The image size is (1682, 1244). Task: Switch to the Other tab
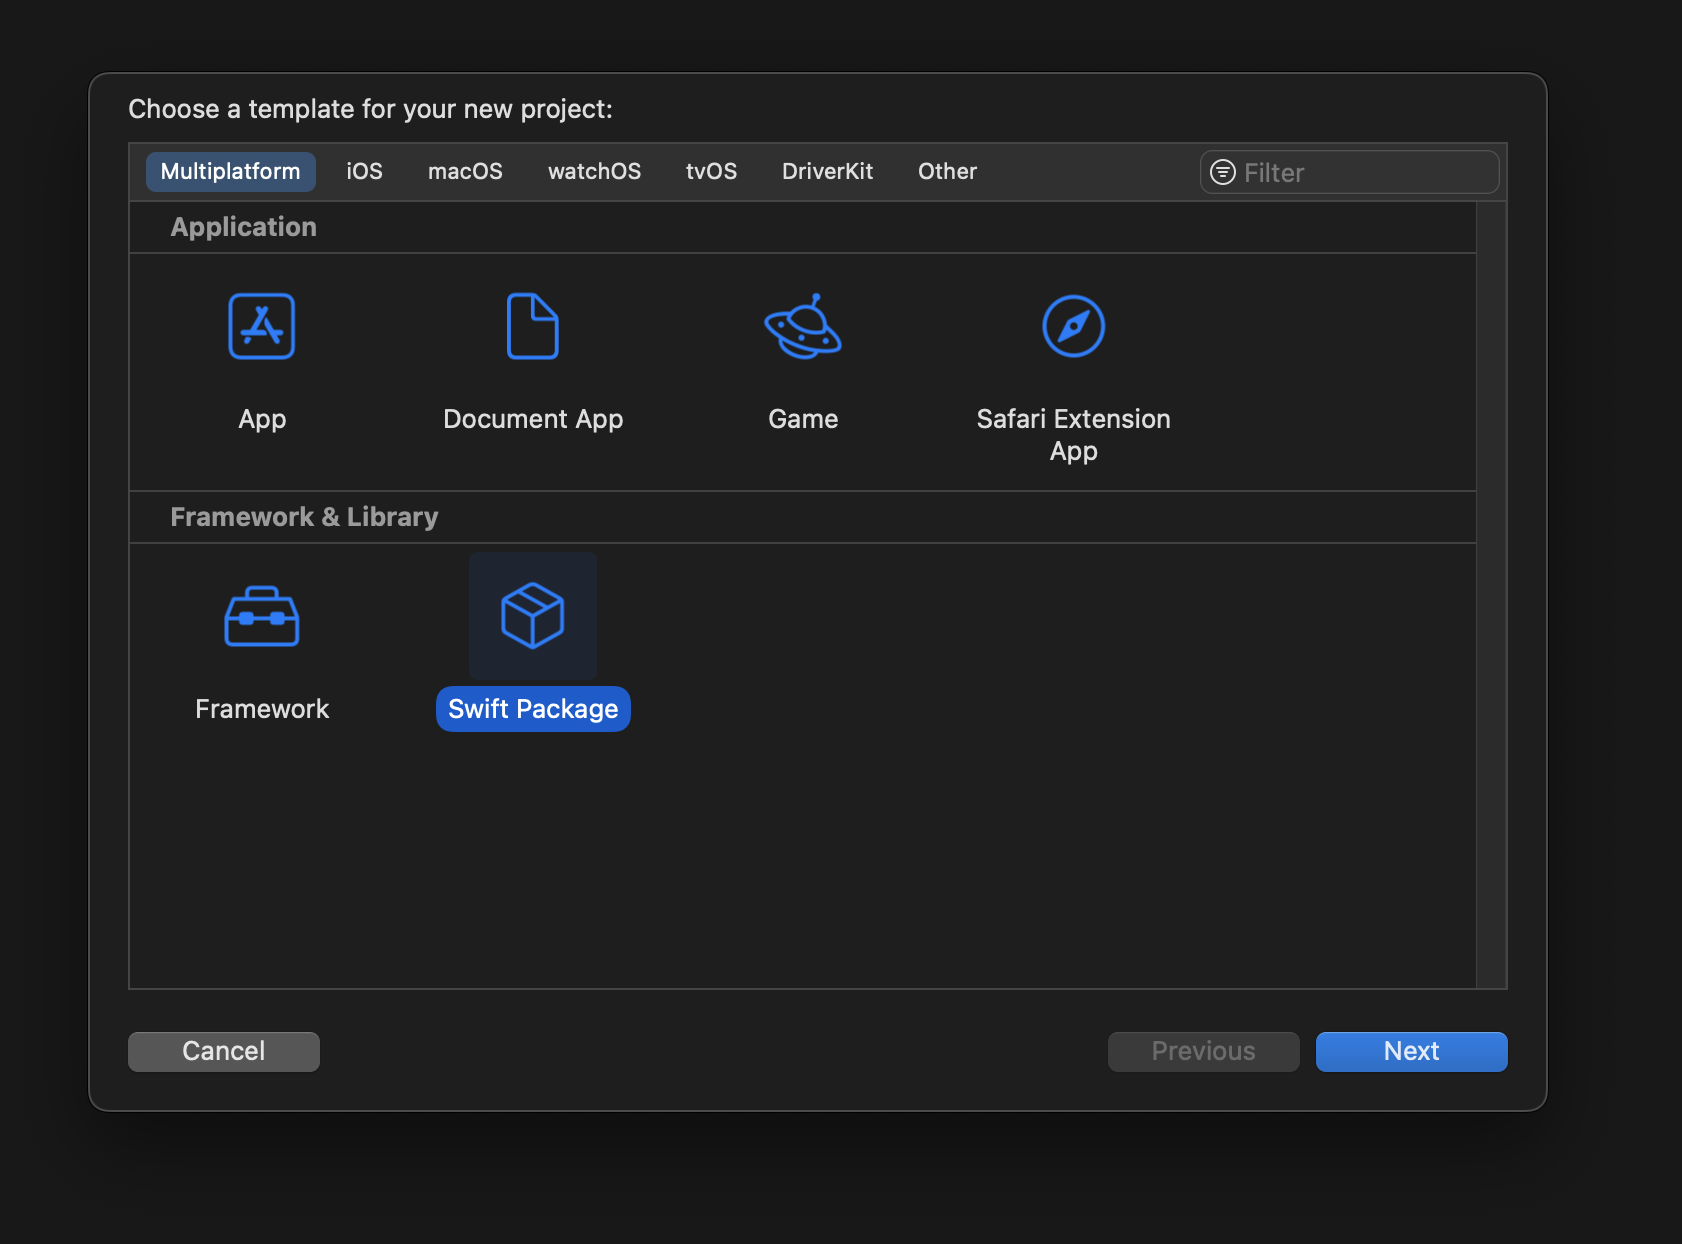click(x=947, y=171)
